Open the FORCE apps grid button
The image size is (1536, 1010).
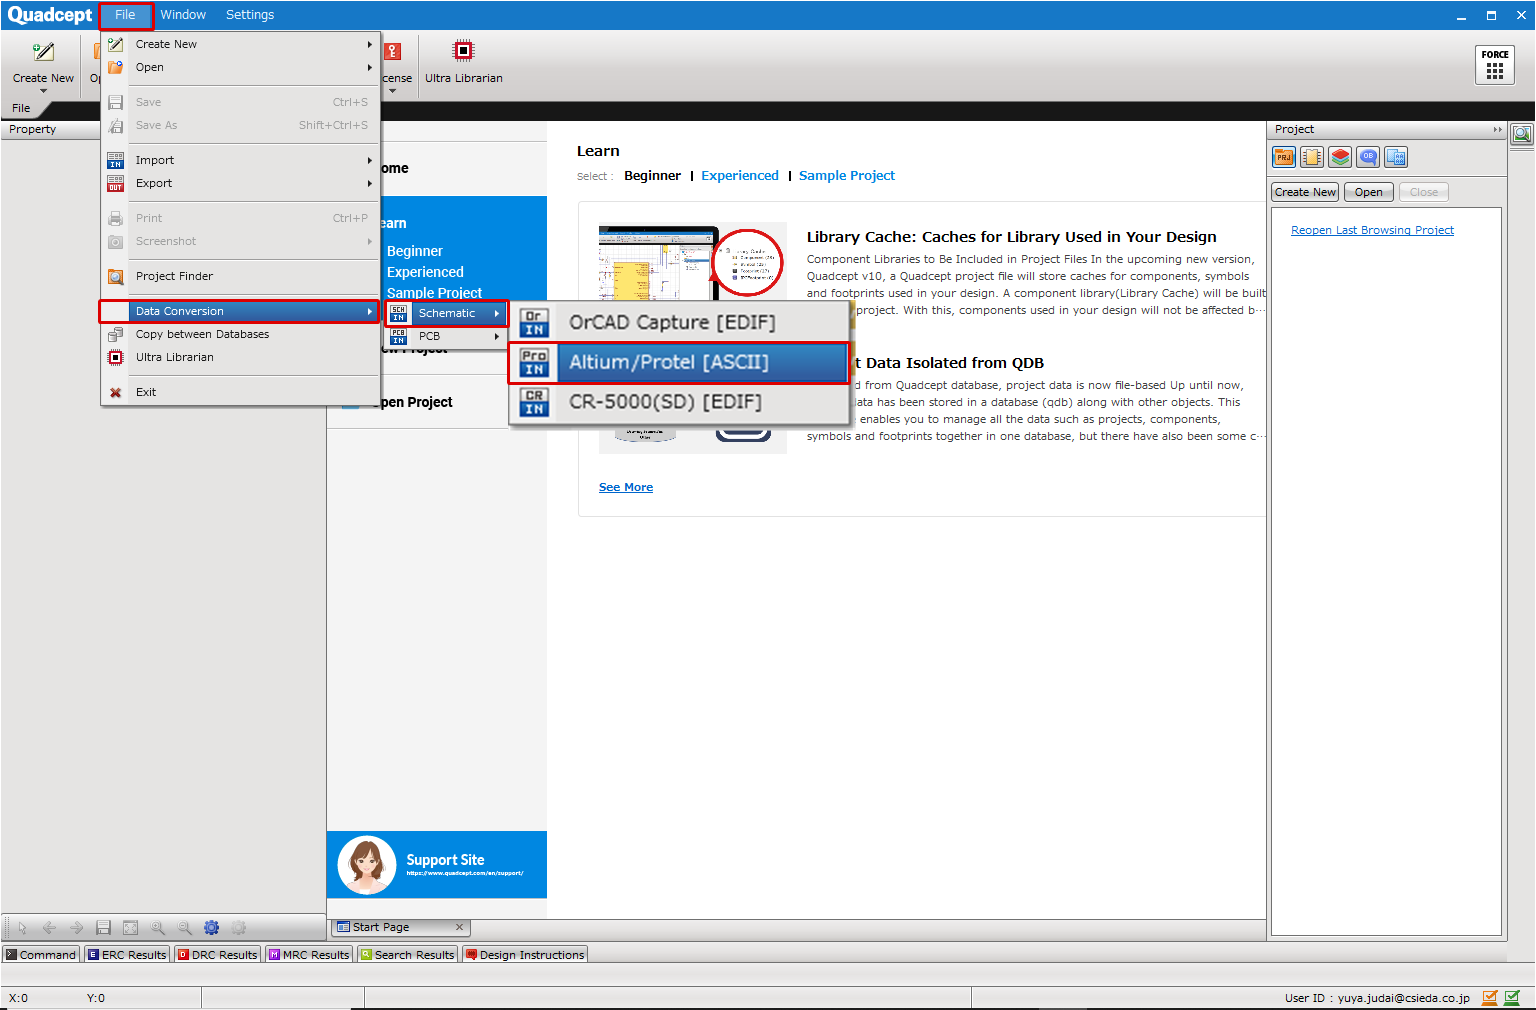click(1495, 65)
